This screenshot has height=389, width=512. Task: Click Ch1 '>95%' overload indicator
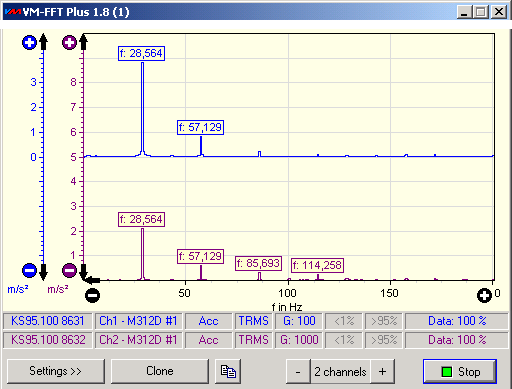[x=384, y=321]
